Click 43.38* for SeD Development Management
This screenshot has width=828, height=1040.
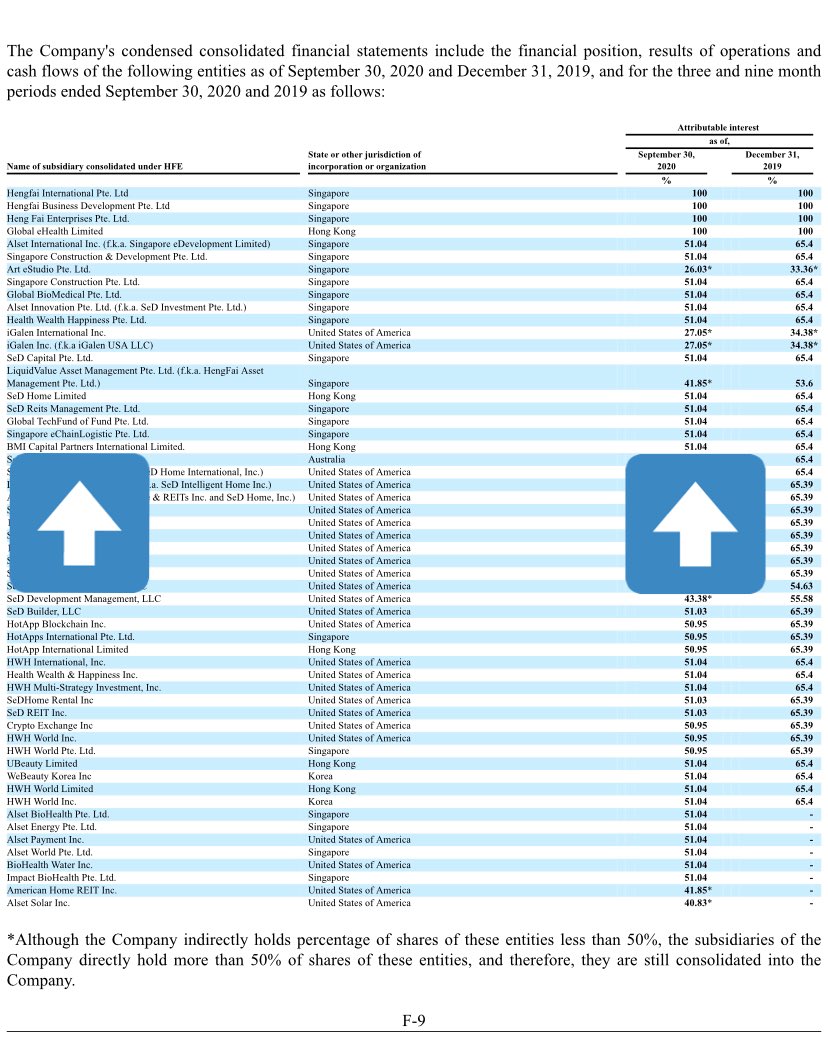(x=698, y=598)
